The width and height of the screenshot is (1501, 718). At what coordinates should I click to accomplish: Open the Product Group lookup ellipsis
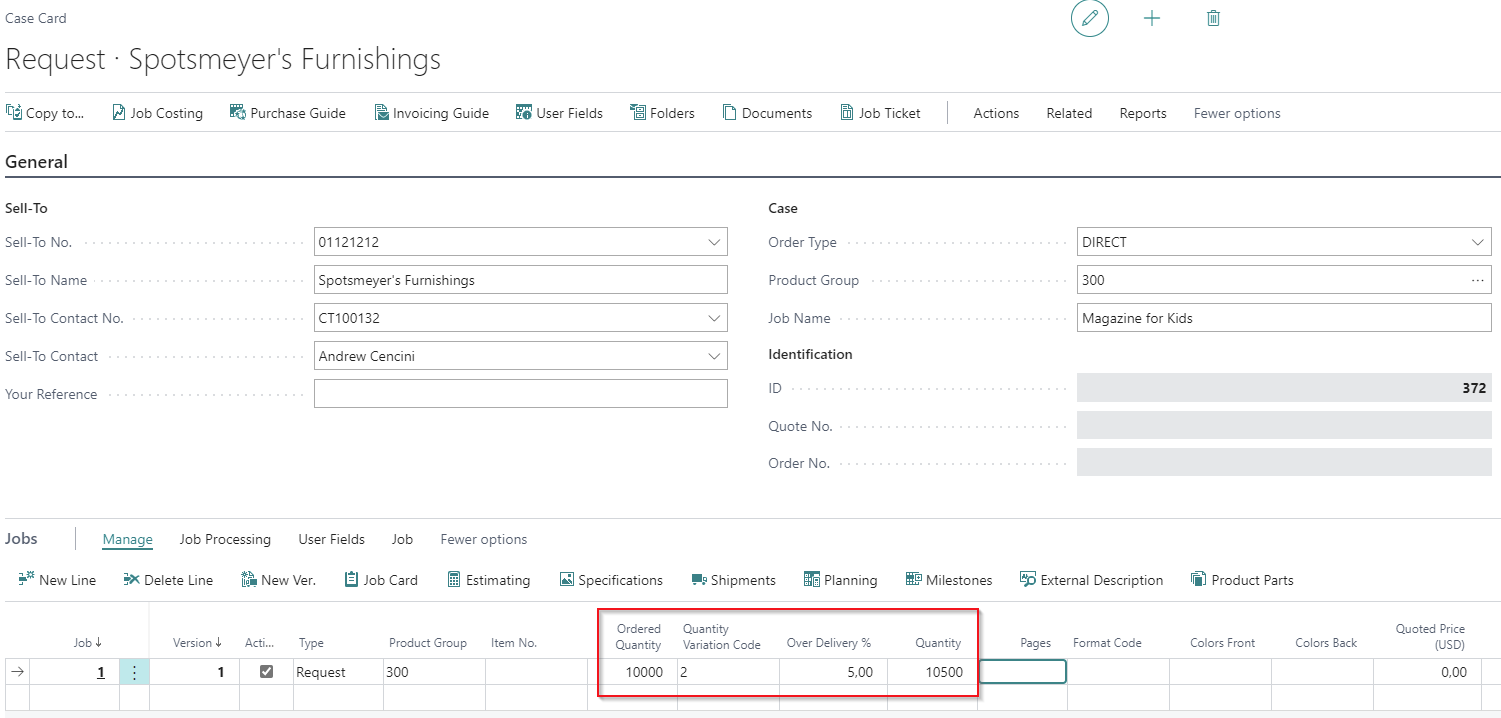(x=1478, y=279)
